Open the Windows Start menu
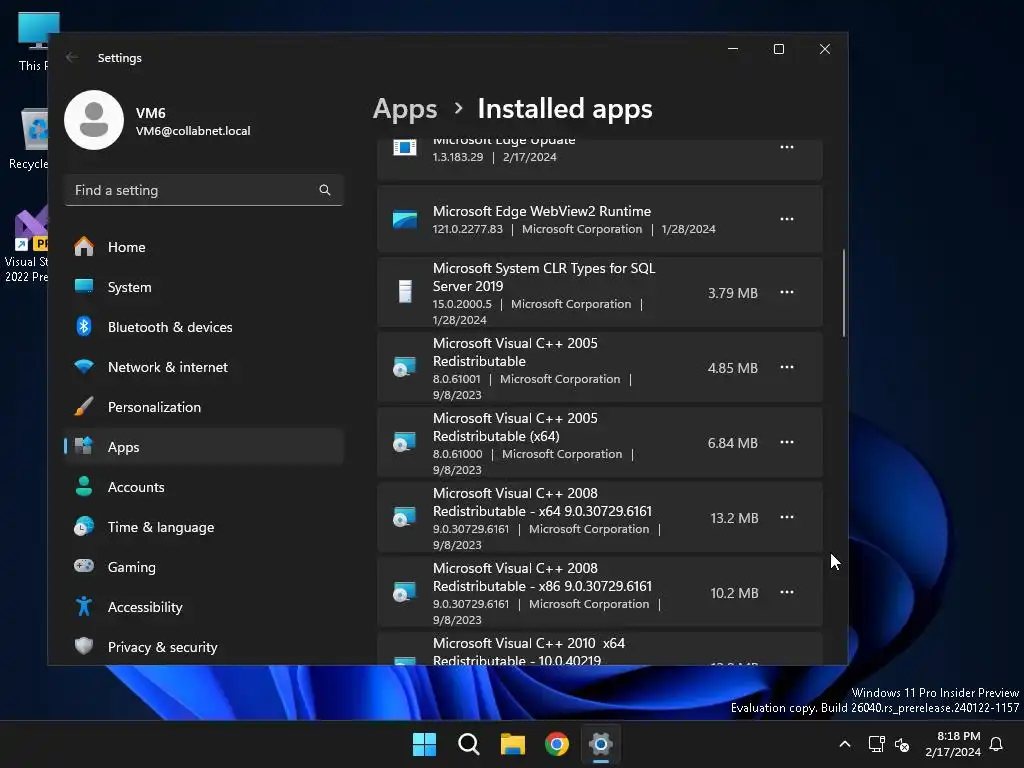Viewport: 1024px width, 768px height. (424, 744)
